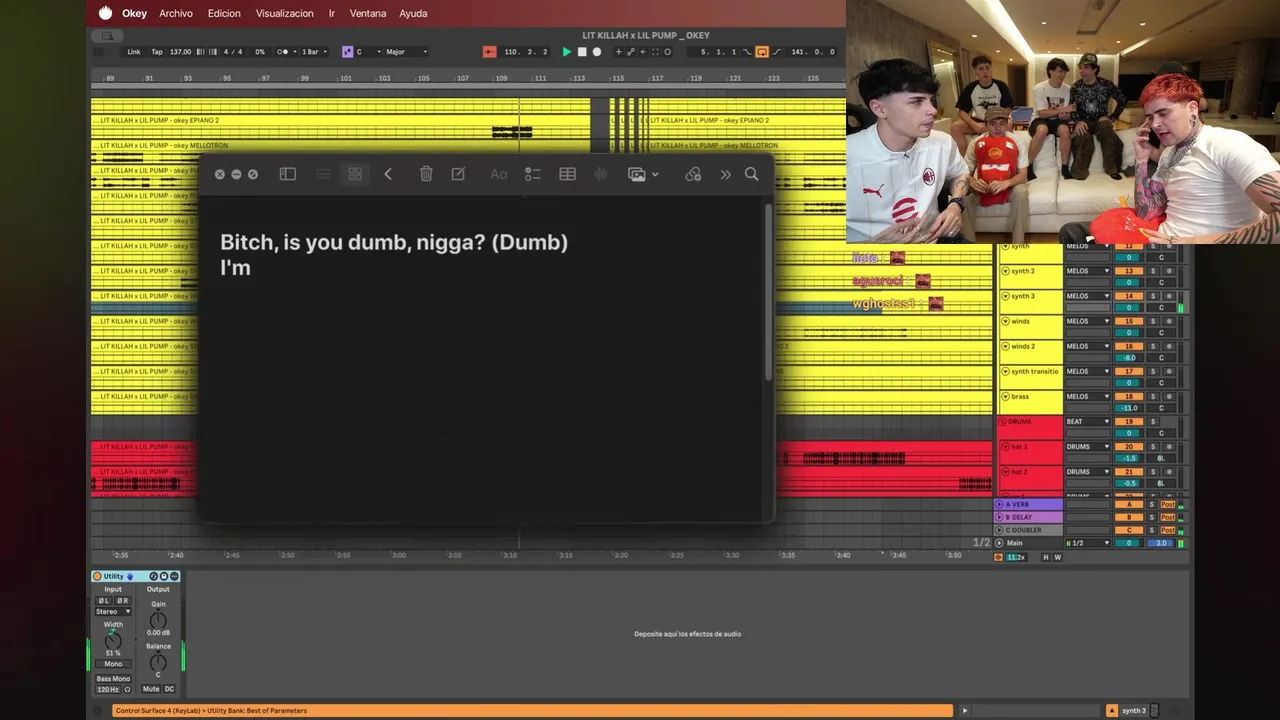Open the Ayuda menu
This screenshot has height=720, width=1280.
pos(413,13)
